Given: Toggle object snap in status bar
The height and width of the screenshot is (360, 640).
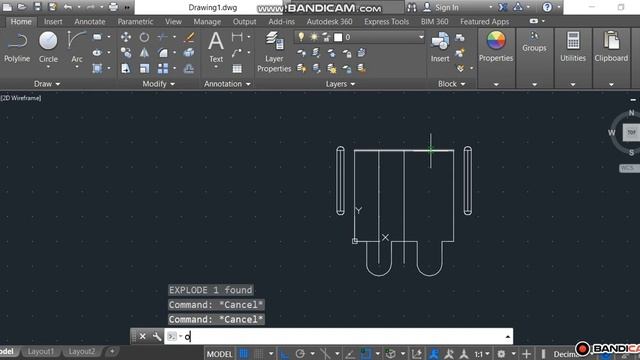Looking at the screenshot, I should tap(366, 353).
